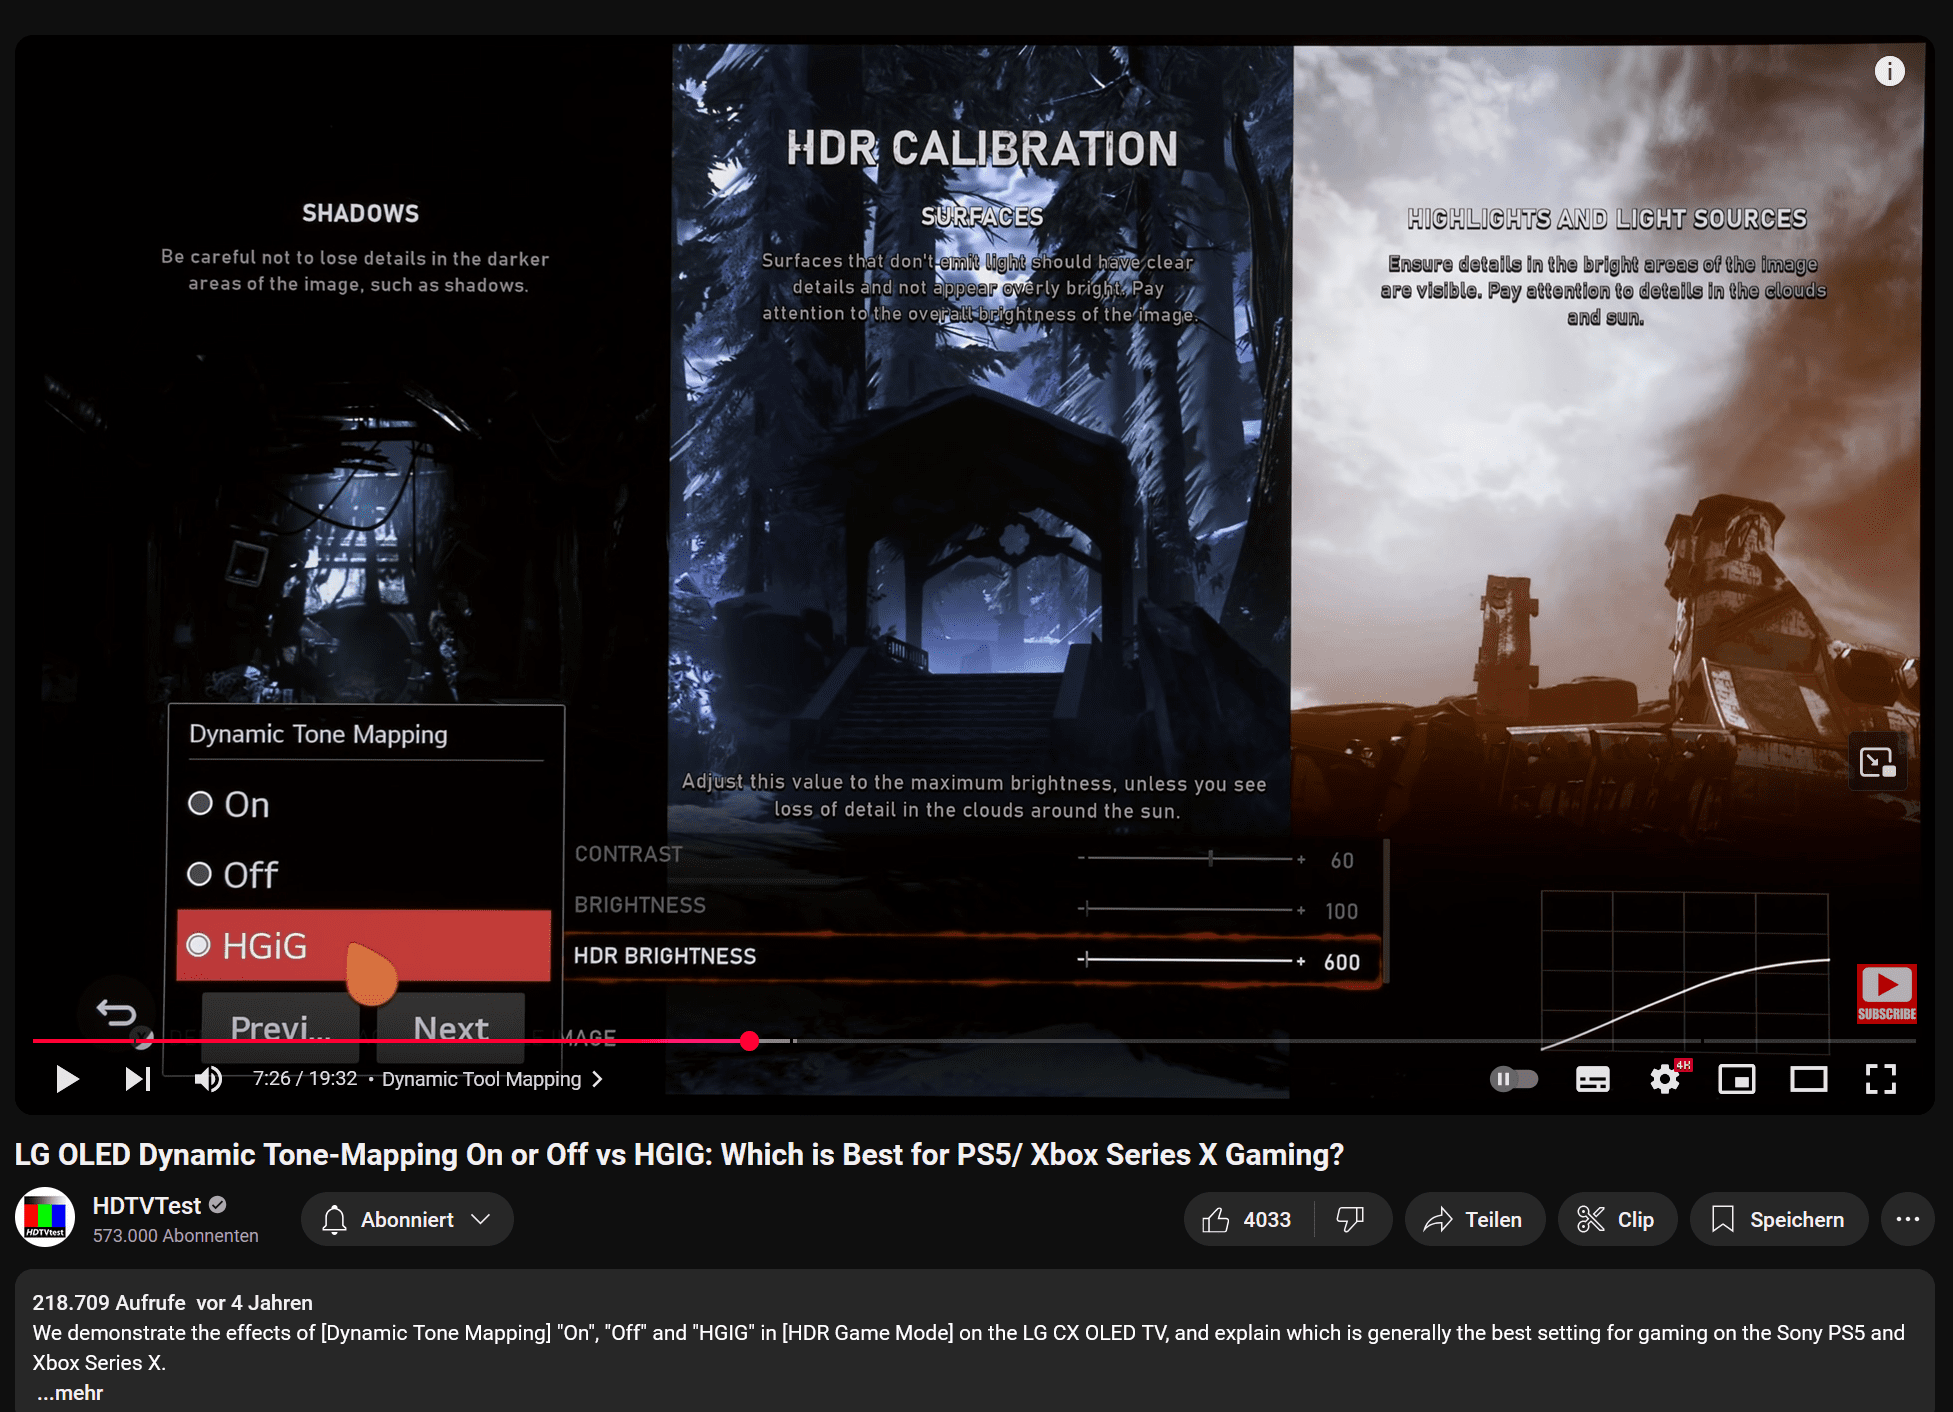Screen dimensions: 1953x1412
Task: Expand the Dynamic Tool Mapping chapter chevron
Action: coord(598,1079)
